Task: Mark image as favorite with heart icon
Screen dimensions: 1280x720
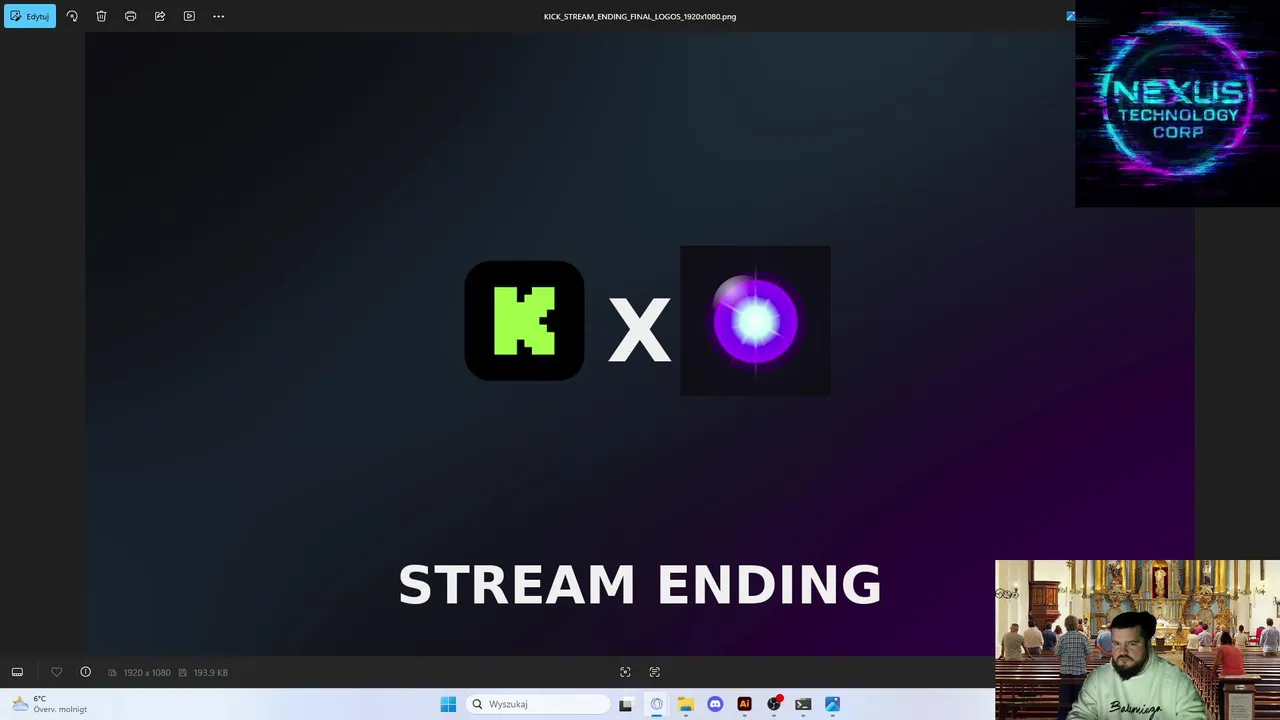Action: click(56, 672)
